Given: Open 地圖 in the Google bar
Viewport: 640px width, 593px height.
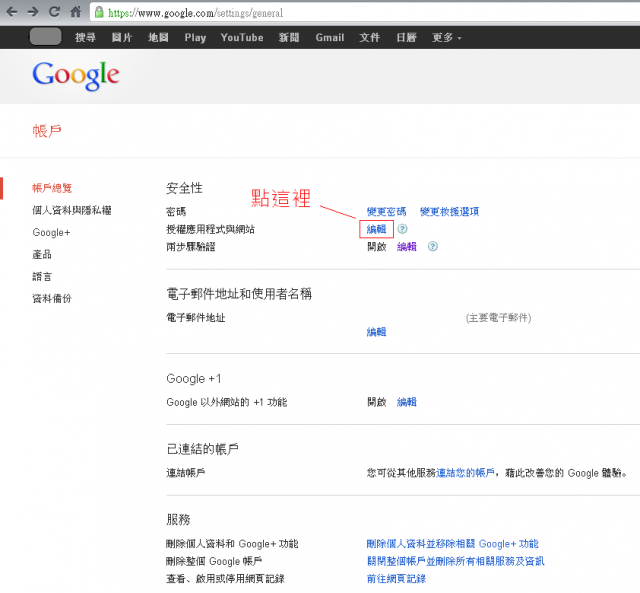Looking at the screenshot, I should [x=158, y=38].
